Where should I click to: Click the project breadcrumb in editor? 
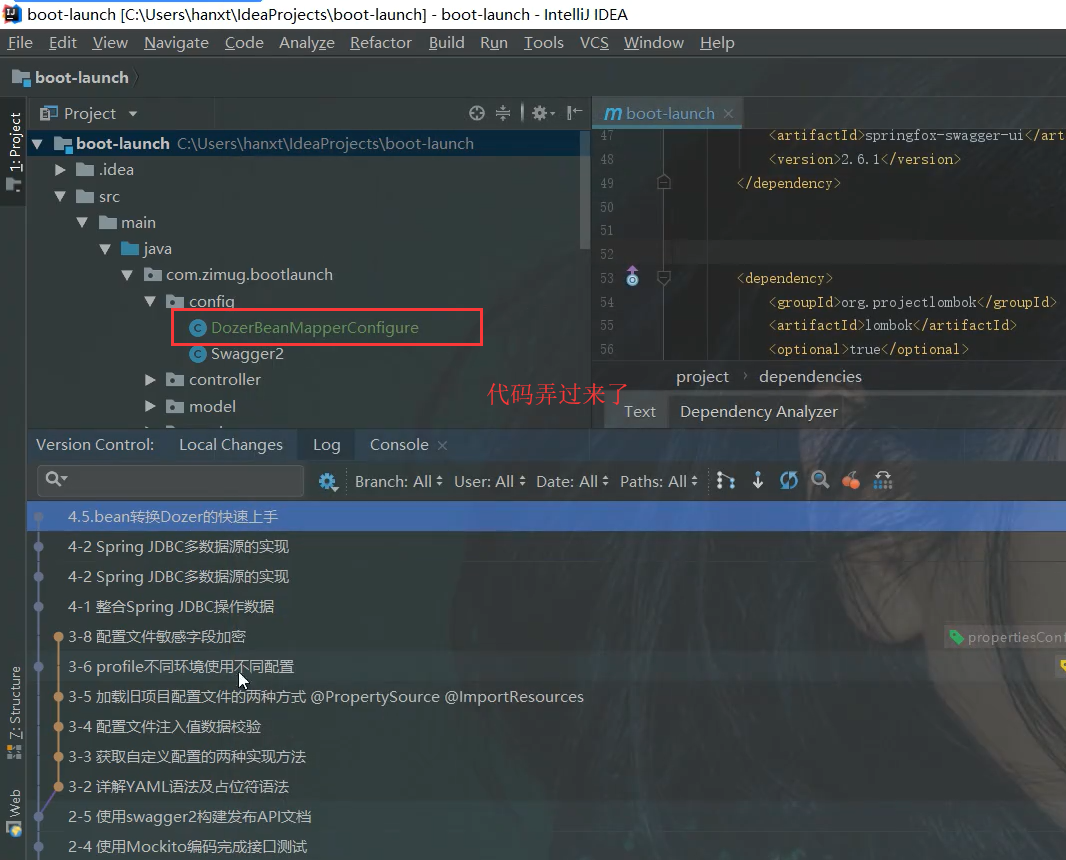click(702, 377)
